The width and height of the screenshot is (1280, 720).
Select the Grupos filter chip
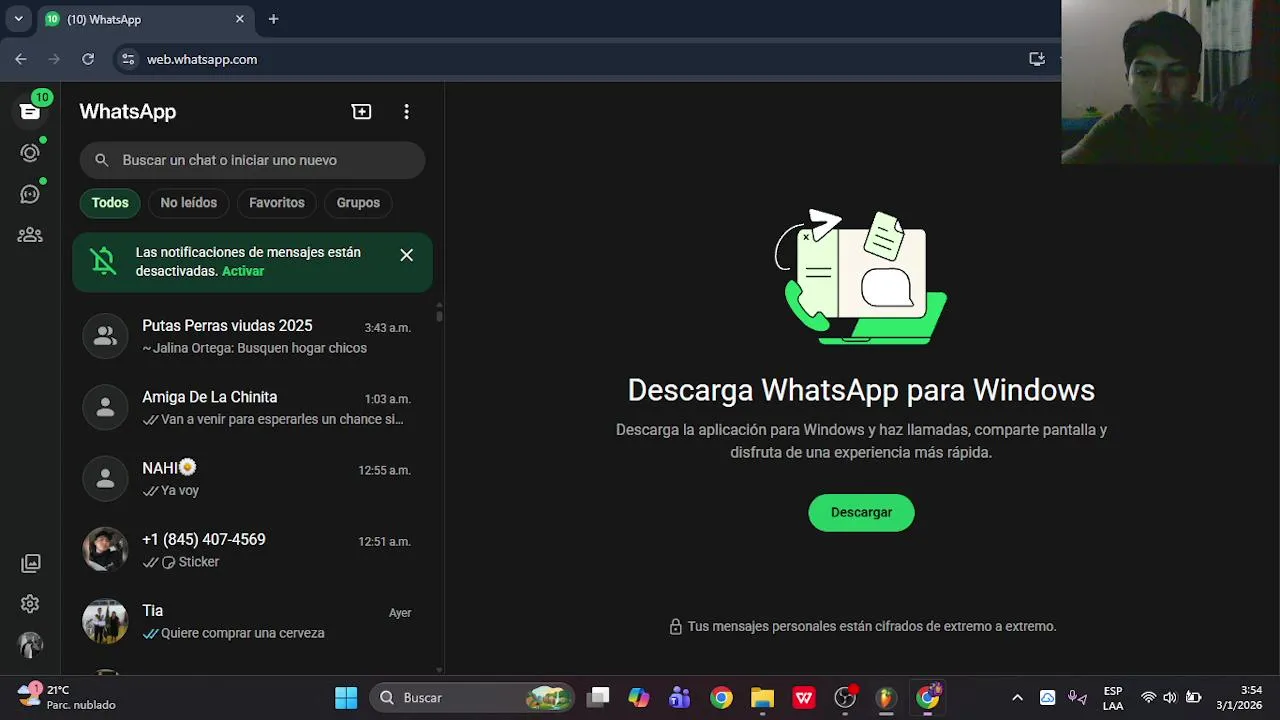(x=358, y=203)
